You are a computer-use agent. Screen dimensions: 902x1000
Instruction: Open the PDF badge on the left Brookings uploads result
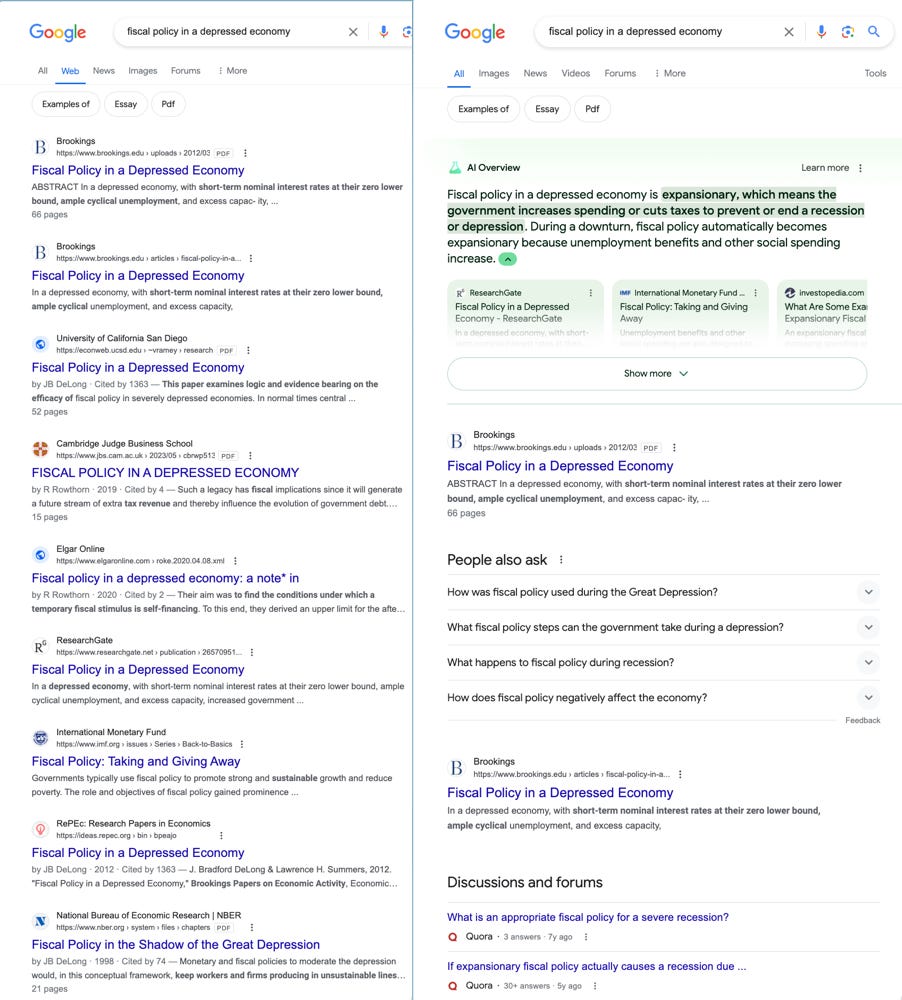coord(223,153)
